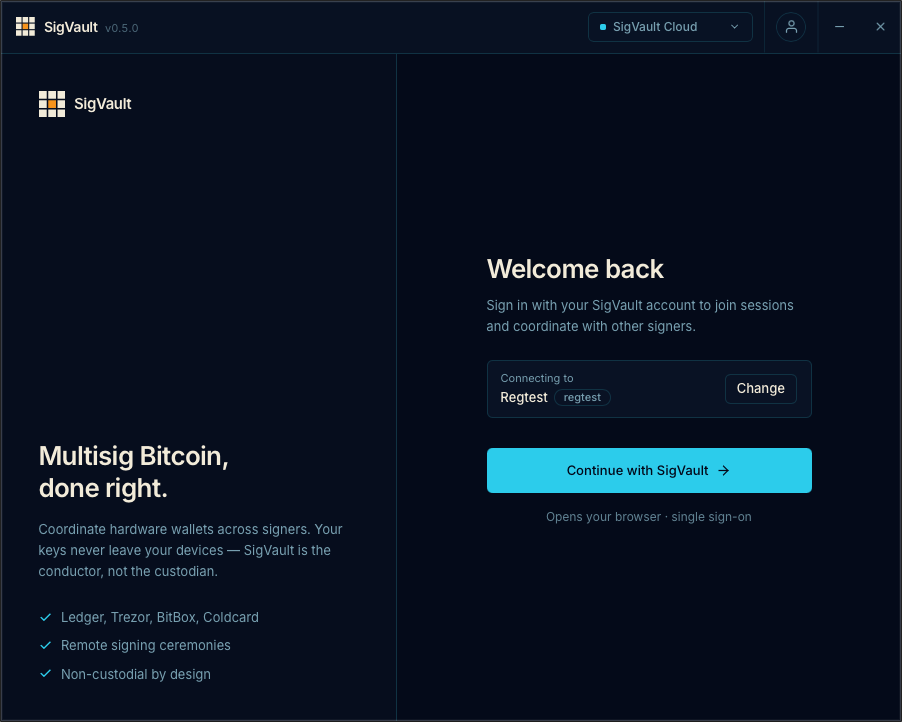This screenshot has height=722, width=902.
Task: Click the Welcome back heading
Action: 575,269
